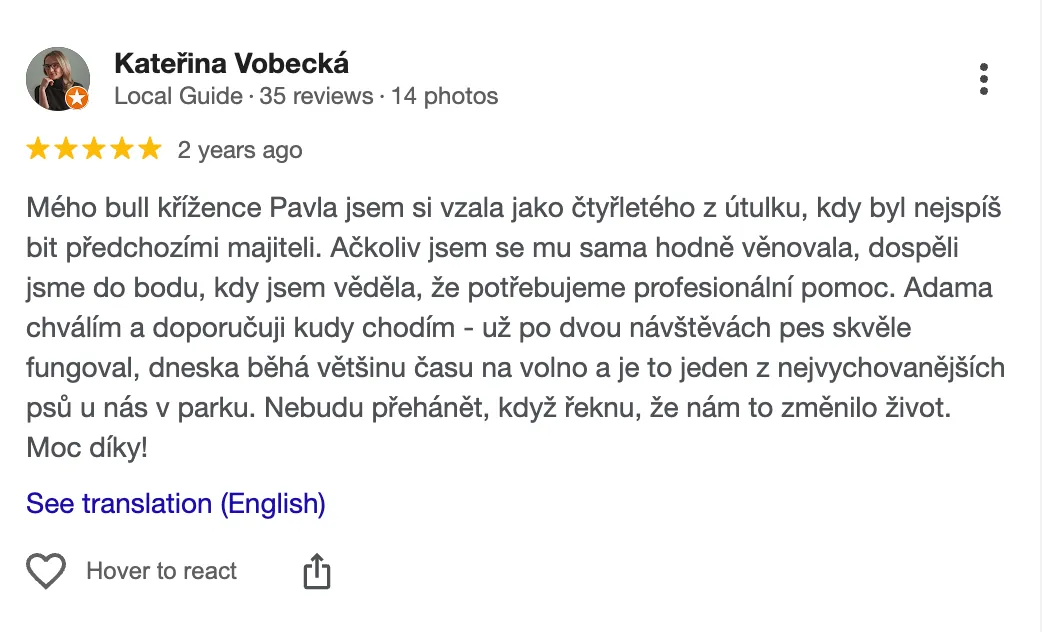Click the "2 years ago" timestamp
The height and width of the screenshot is (632, 1042).
(x=240, y=150)
